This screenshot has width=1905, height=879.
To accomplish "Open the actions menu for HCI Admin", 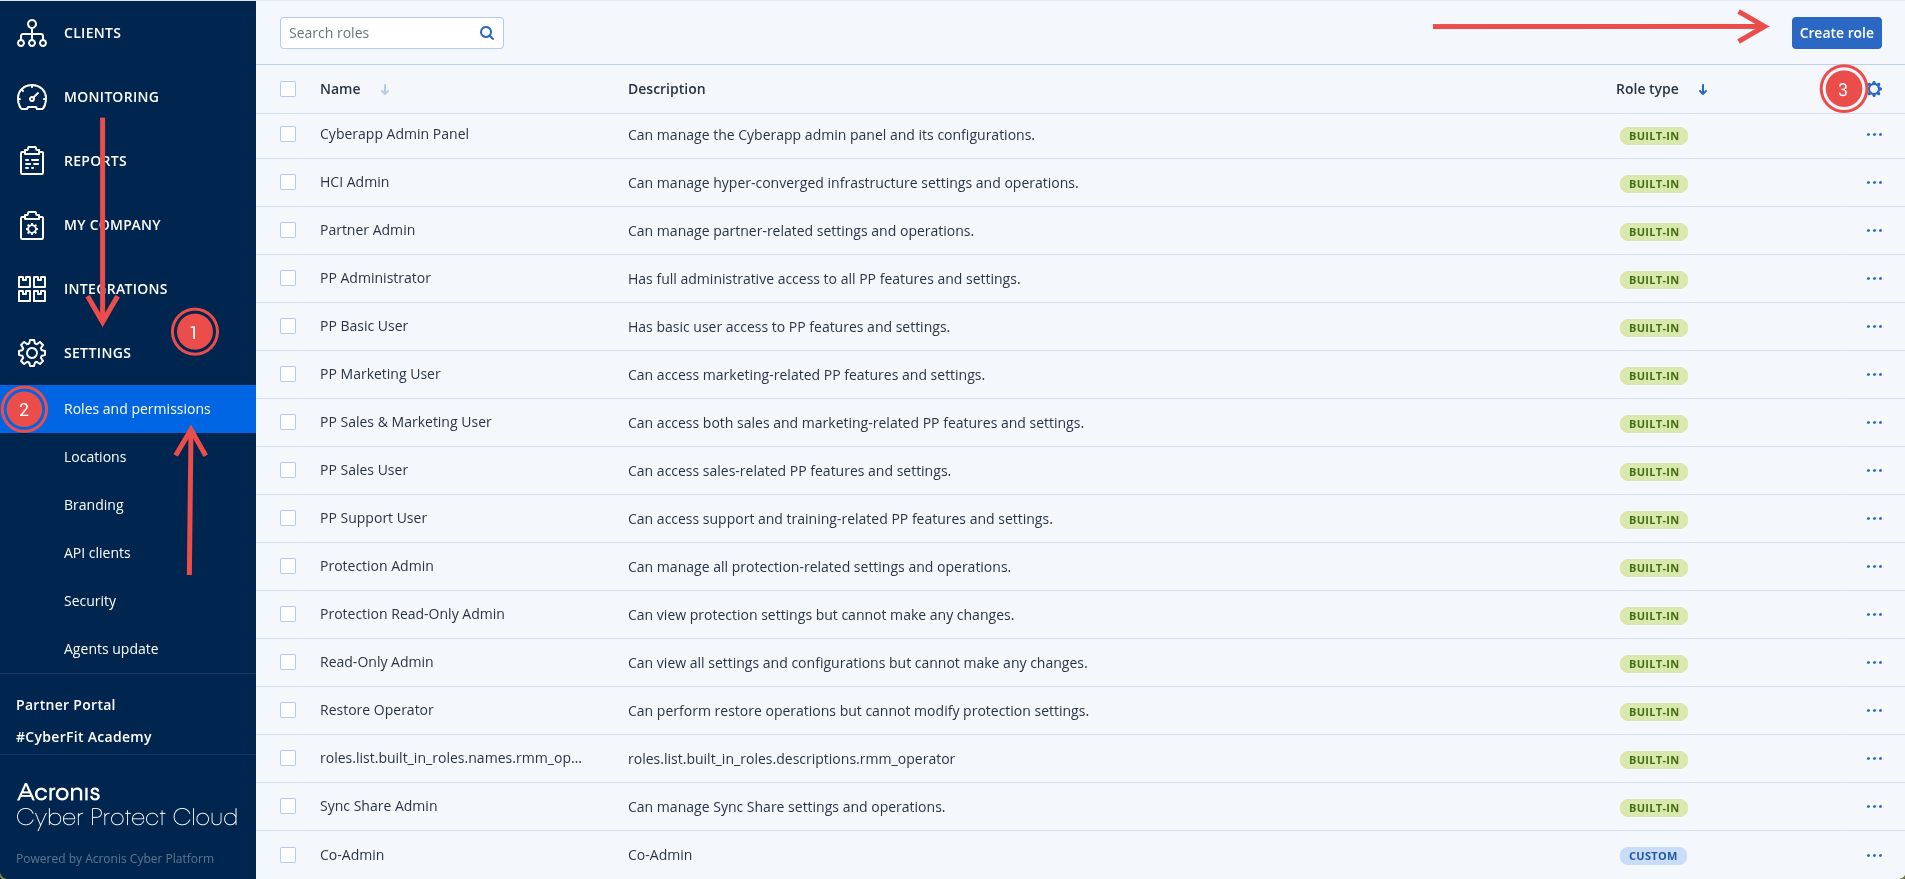I will point(1874,183).
